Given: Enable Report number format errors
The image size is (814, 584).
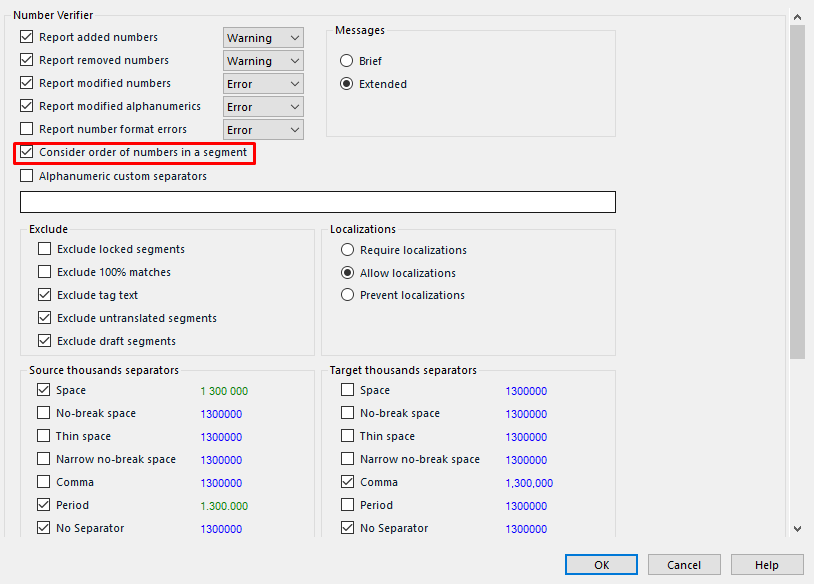Looking at the screenshot, I should (26, 129).
